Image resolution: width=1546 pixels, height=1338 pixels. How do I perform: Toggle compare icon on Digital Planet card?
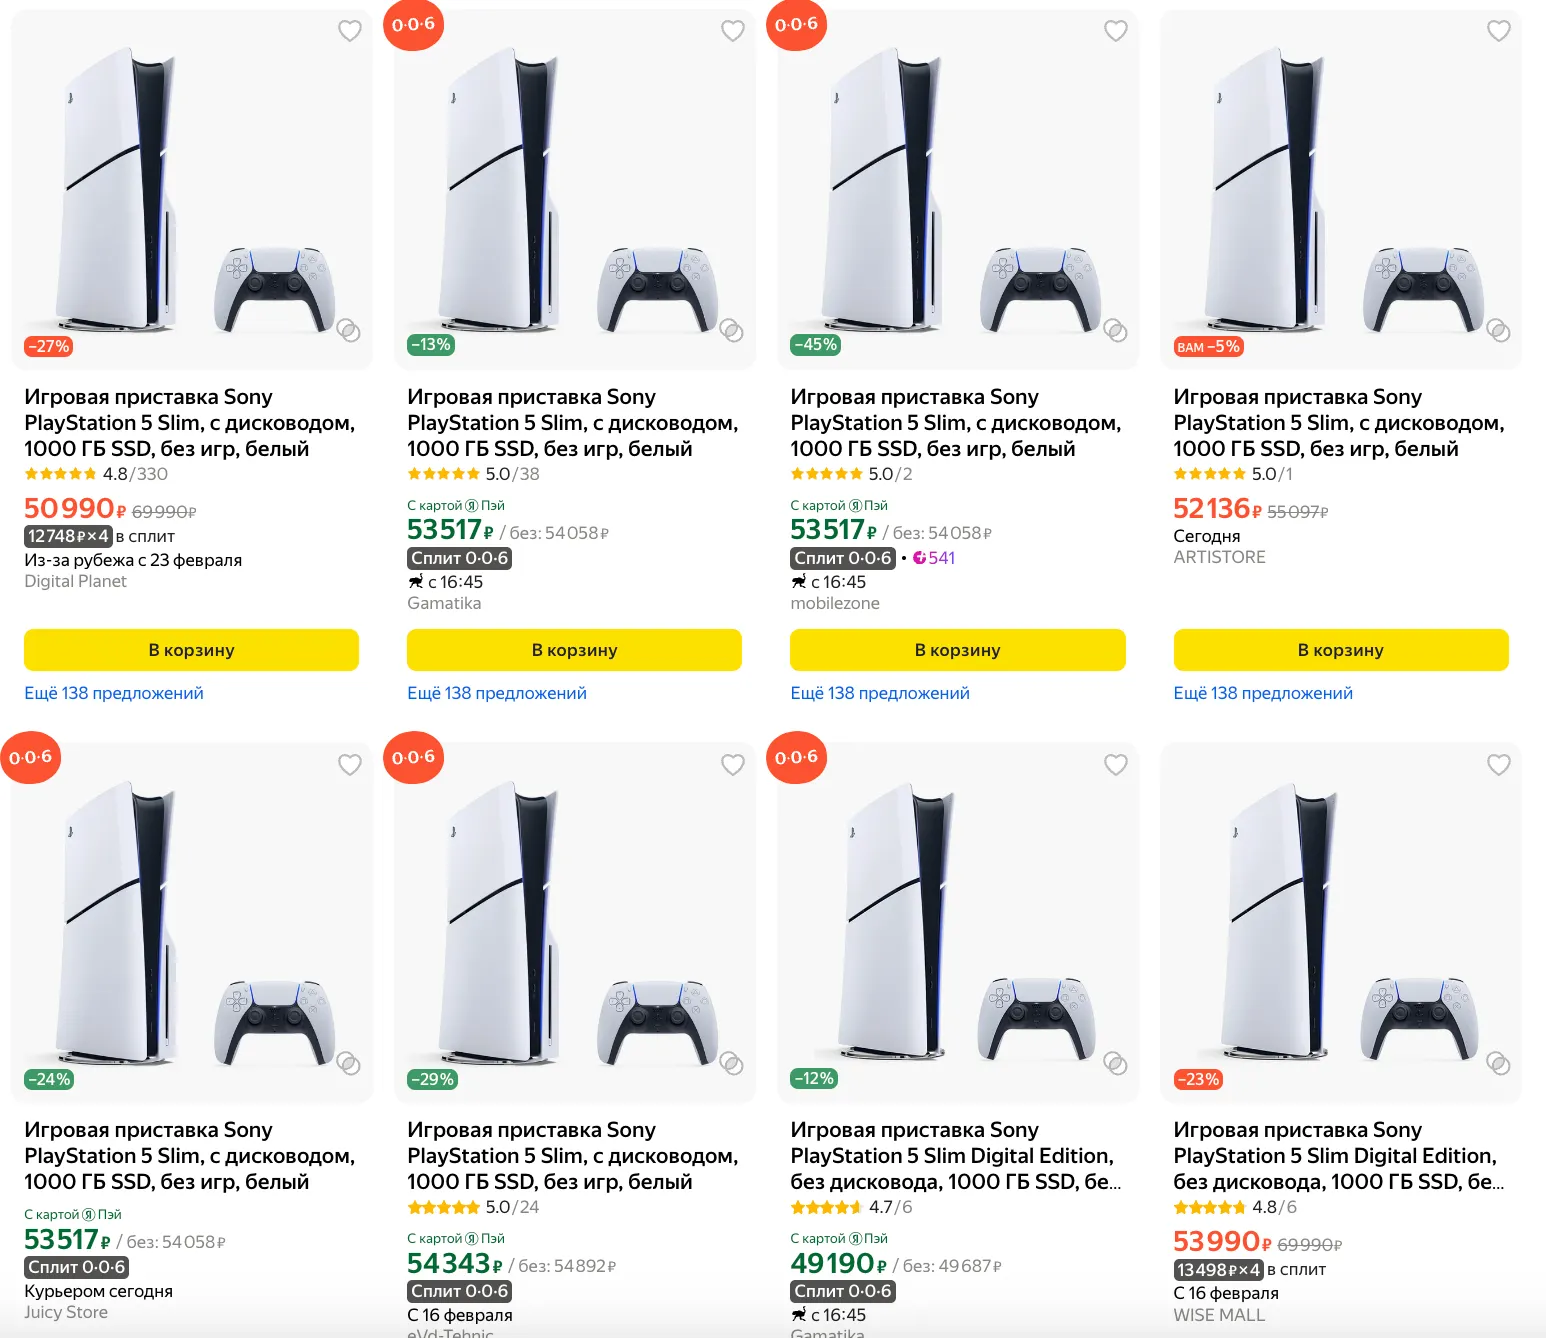coord(349,331)
